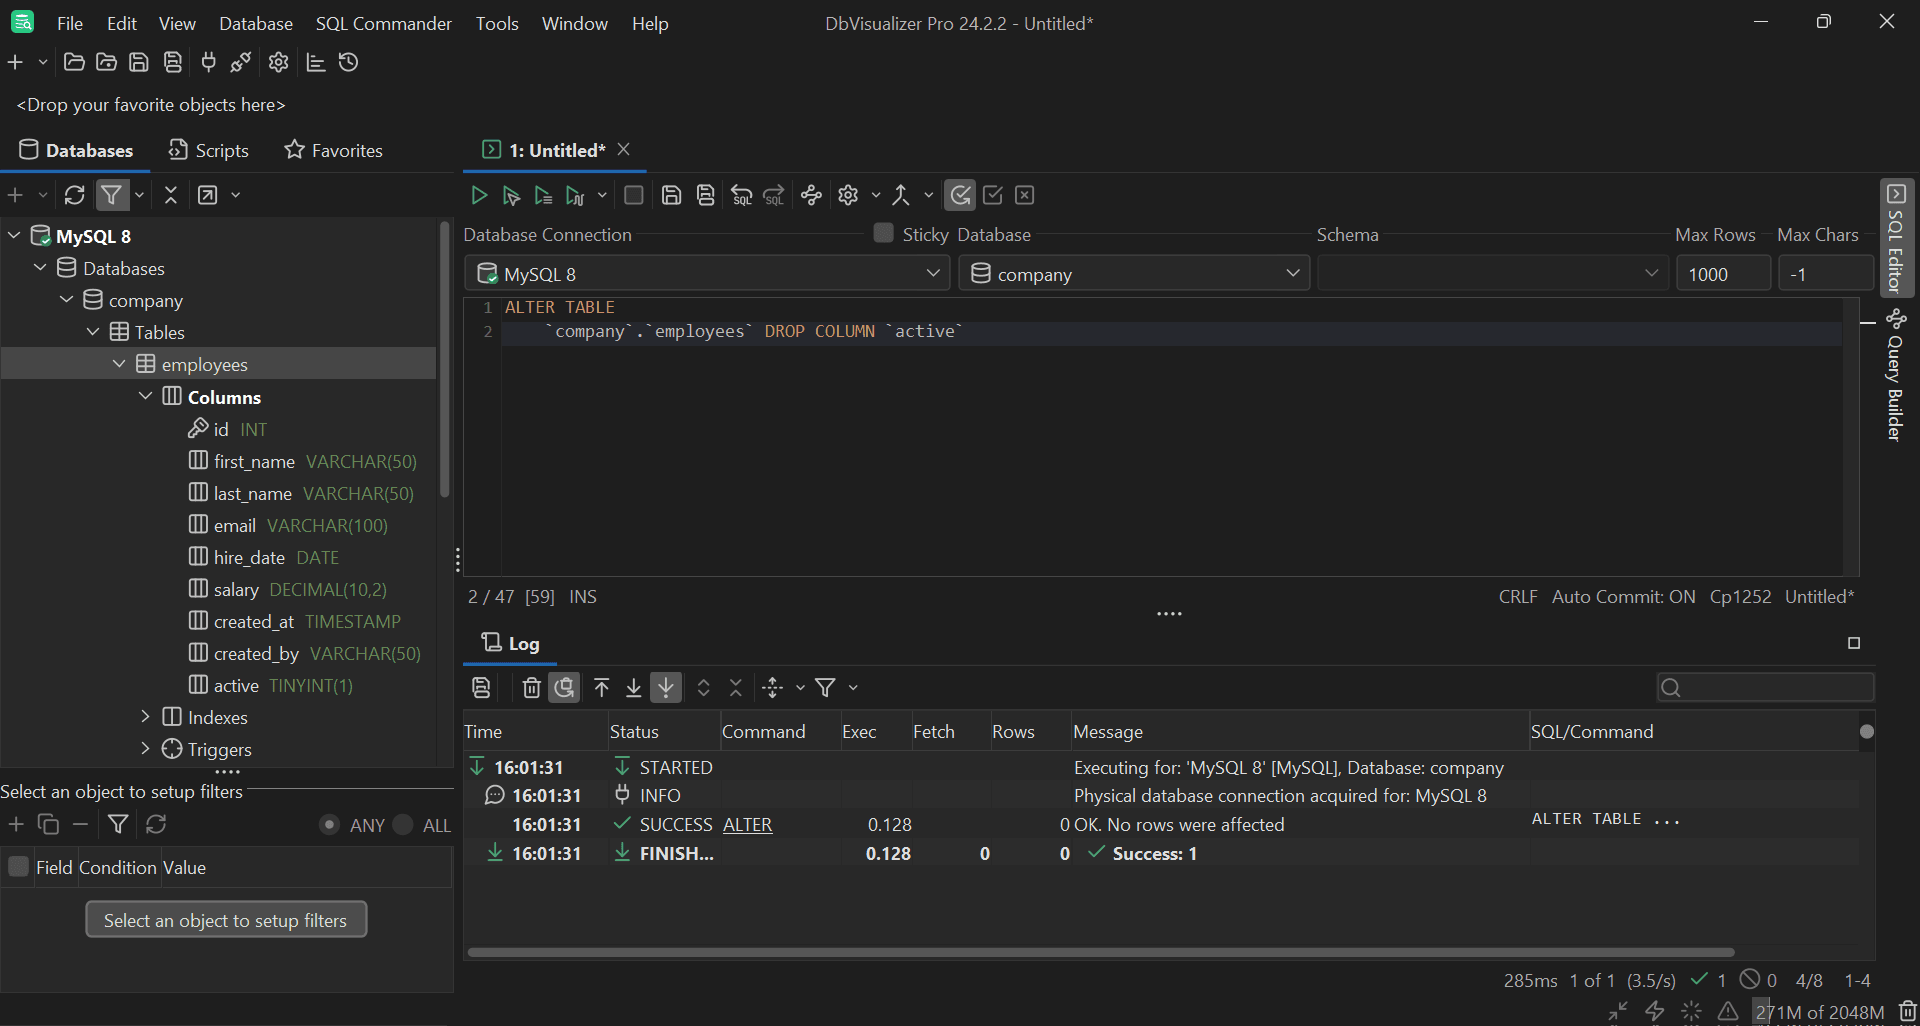The image size is (1920, 1026).
Task: Click the horizontal scrollbar in Log panel
Action: [1100, 952]
